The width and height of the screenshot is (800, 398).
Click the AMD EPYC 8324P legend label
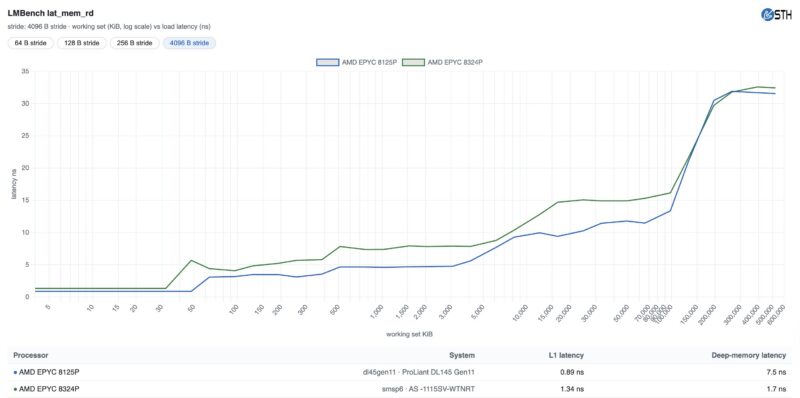point(455,62)
